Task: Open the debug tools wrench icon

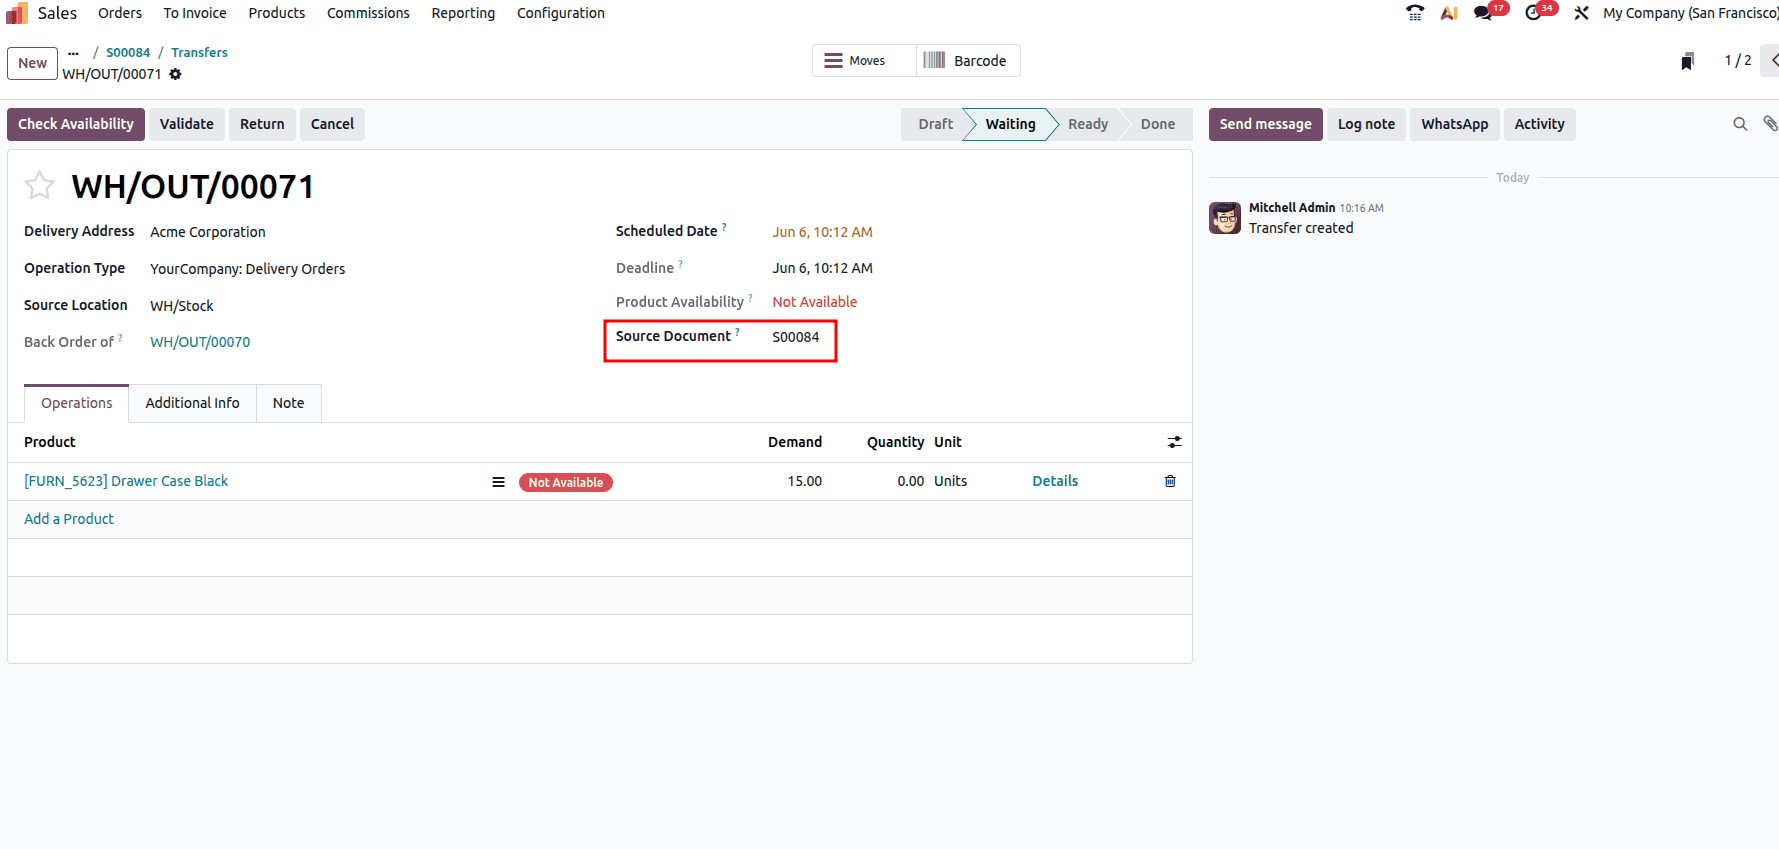Action: coord(1581,13)
